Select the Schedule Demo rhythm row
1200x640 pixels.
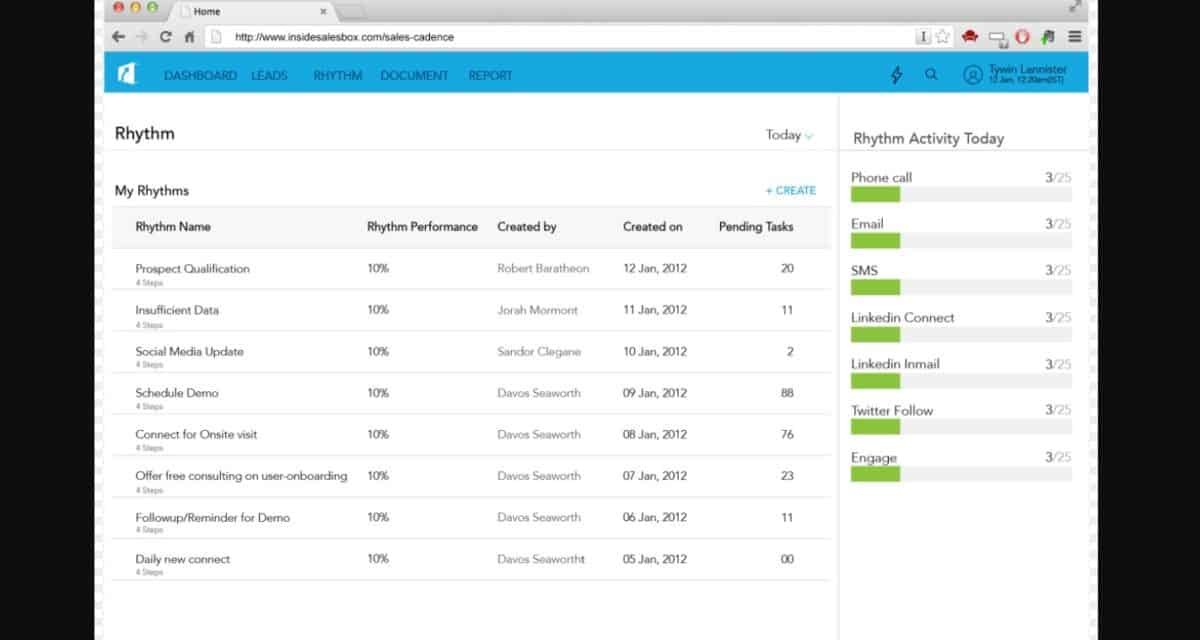click(176, 393)
